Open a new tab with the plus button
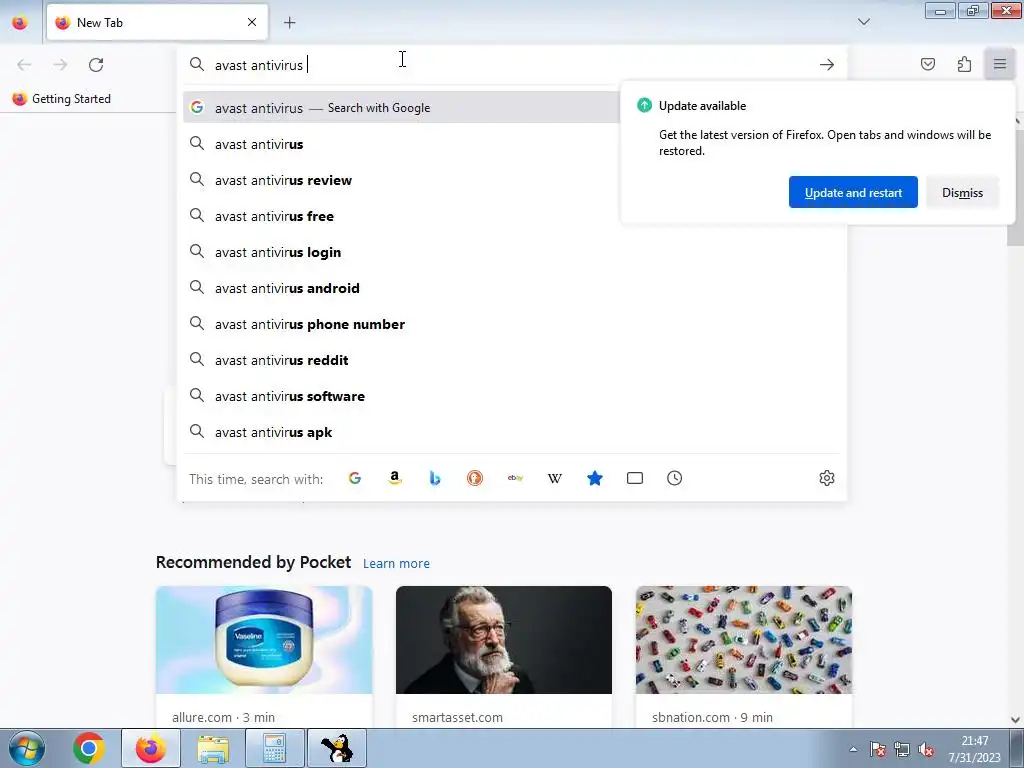1024x768 pixels. [289, 22]
